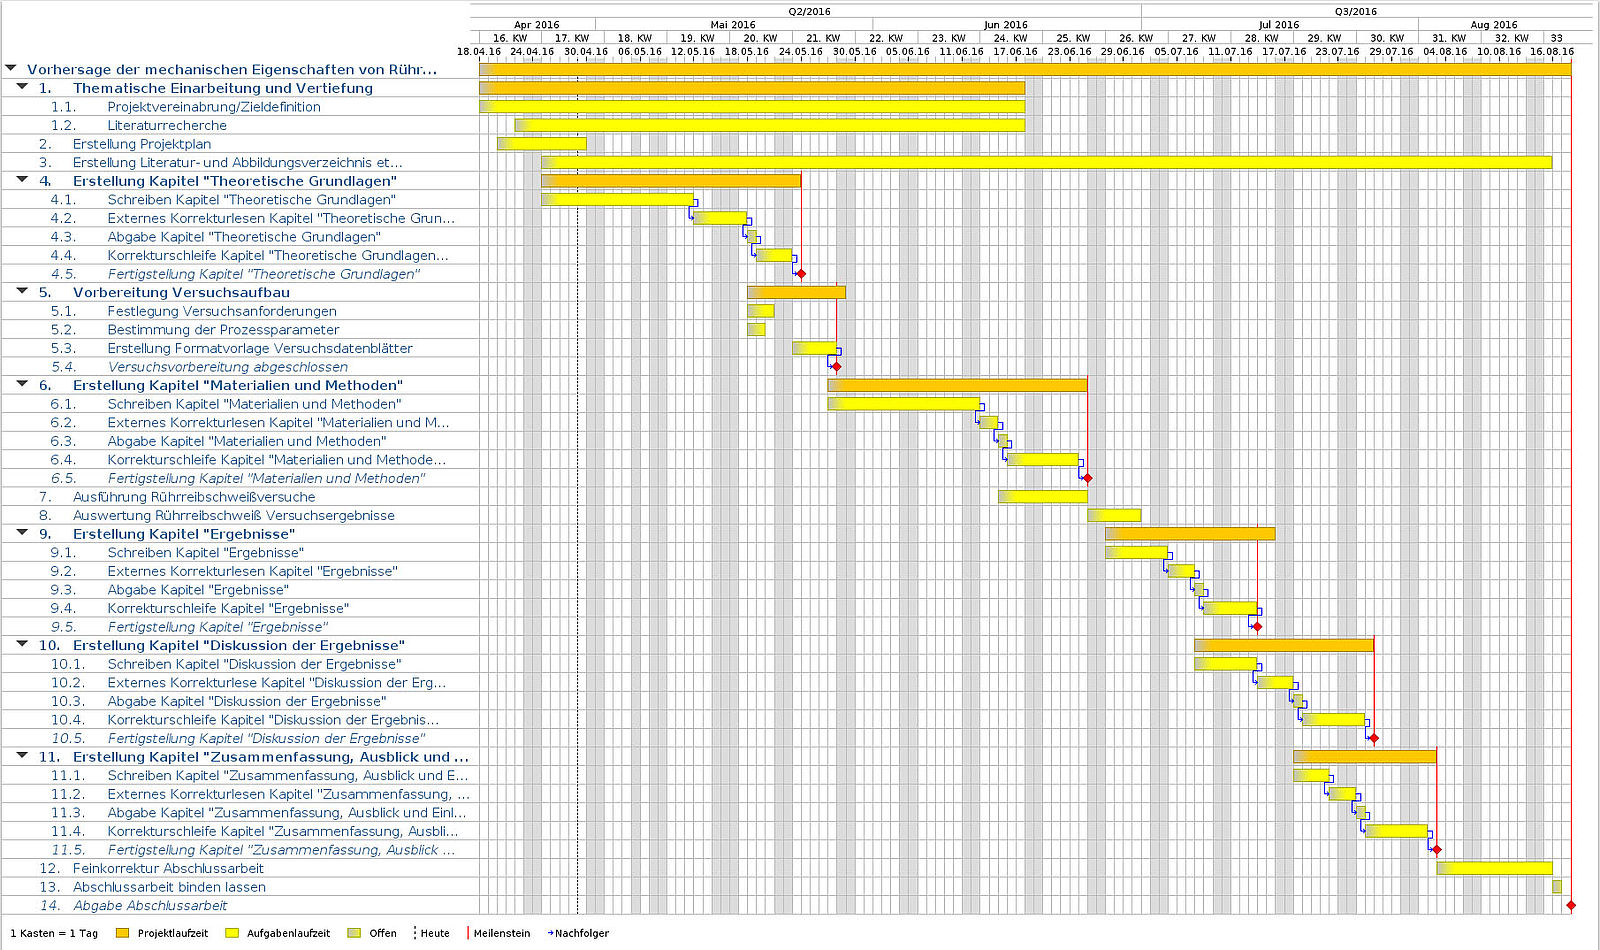The width and height of the screenshot is (1600, 950).
Task: Collapse group 10 Diskussion der Ergebnisse triangle
Action: pyautogui.click(x=22, y=644)
